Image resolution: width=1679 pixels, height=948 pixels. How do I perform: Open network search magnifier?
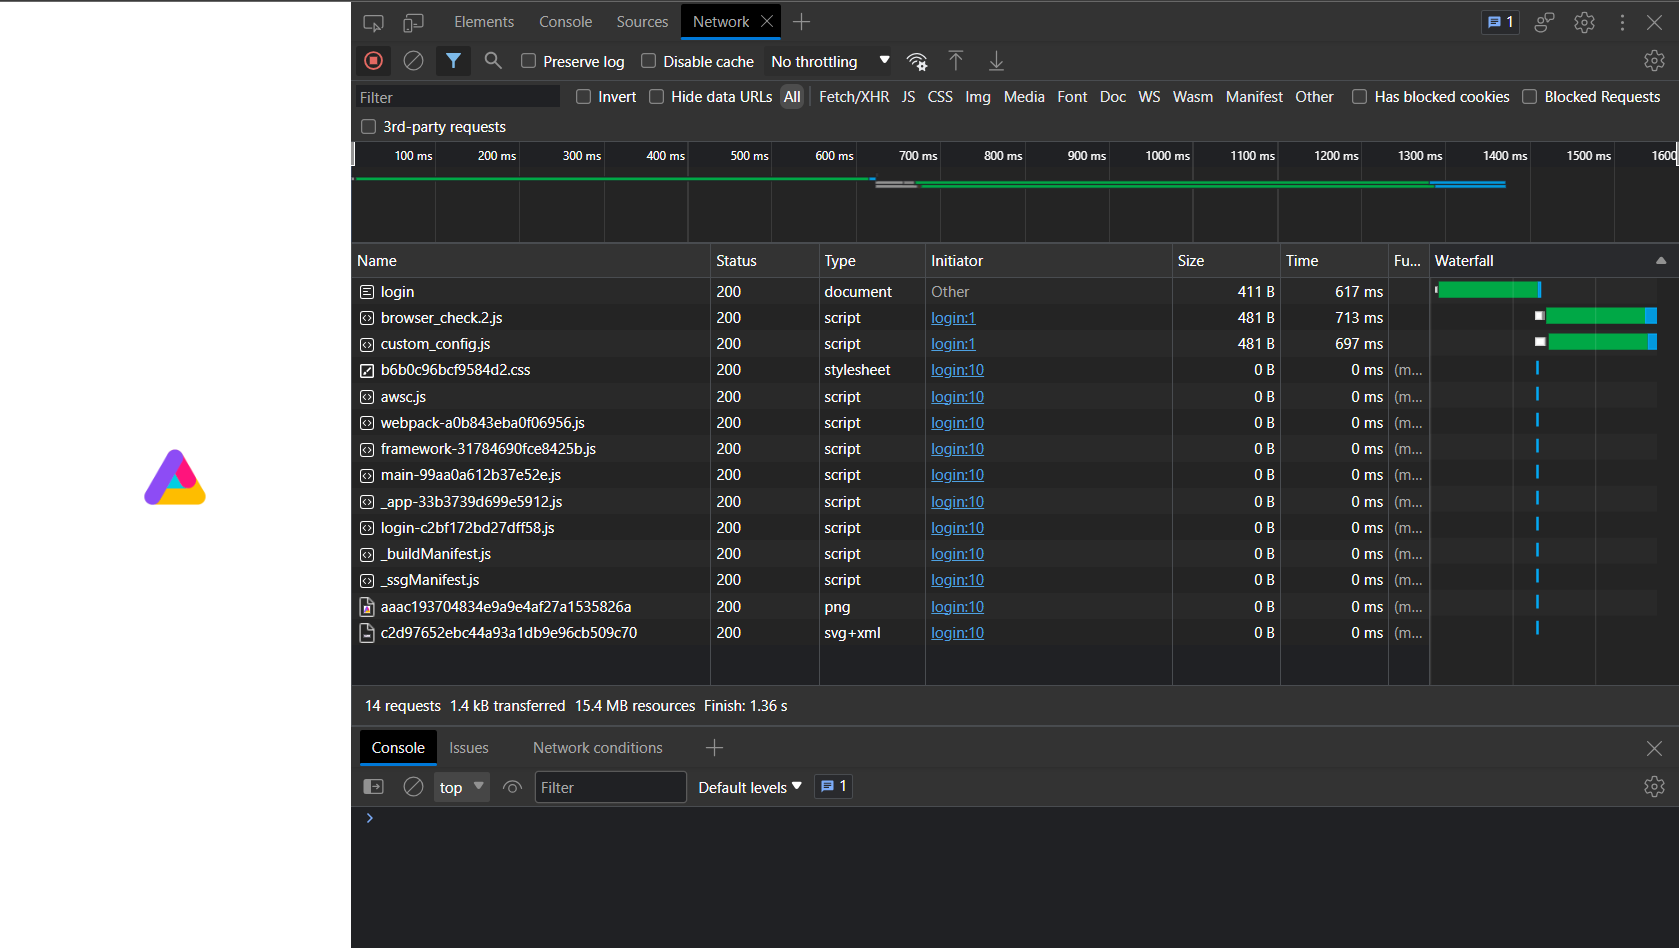pyautogui.click(x=493, y=61)
